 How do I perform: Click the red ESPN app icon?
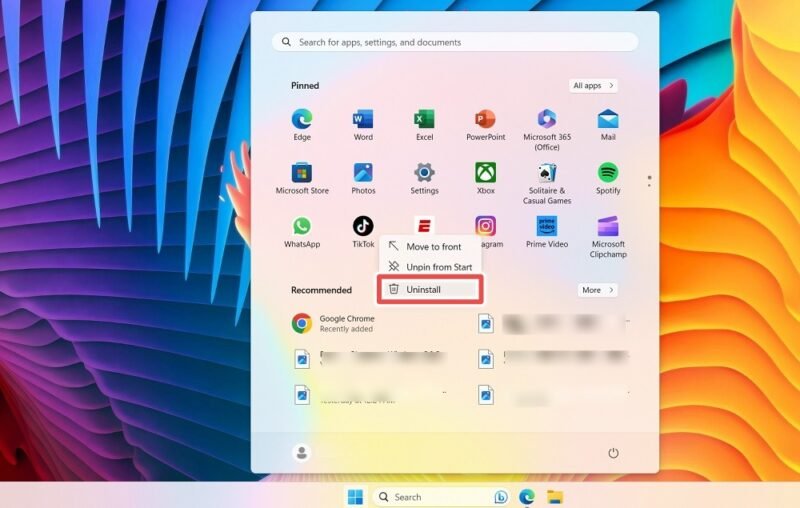(424, 225)
